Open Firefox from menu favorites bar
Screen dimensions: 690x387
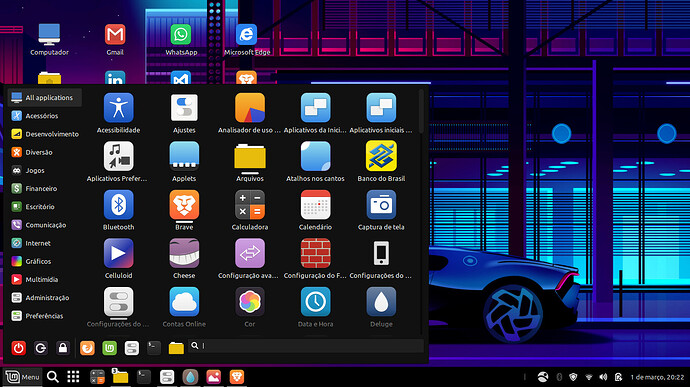(87, 348)
